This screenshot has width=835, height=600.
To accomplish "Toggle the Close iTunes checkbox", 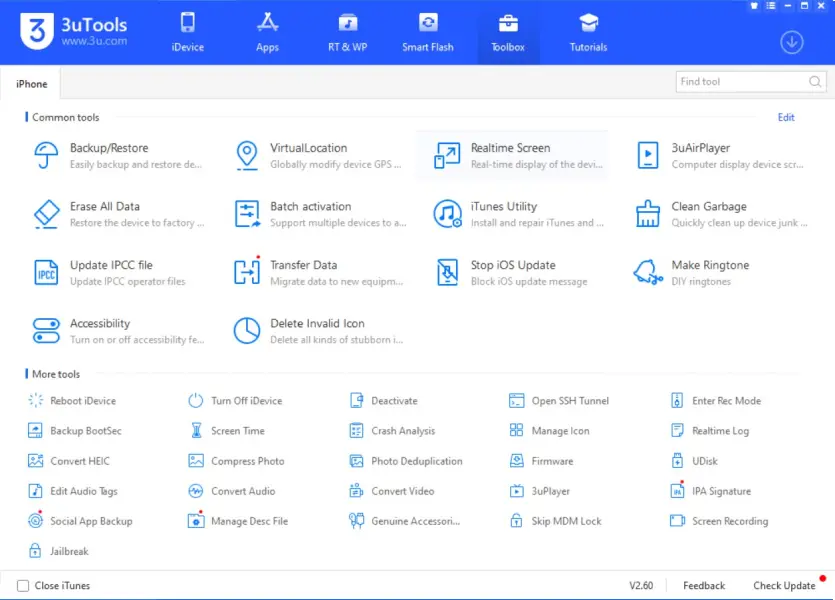I will pyautogui.click(x=23, y=586).
